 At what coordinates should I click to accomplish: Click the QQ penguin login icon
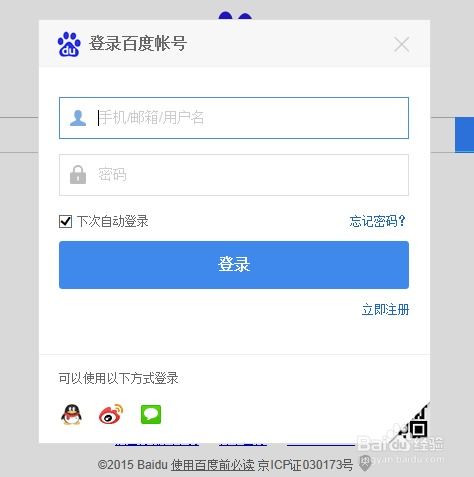click(71, 414)
